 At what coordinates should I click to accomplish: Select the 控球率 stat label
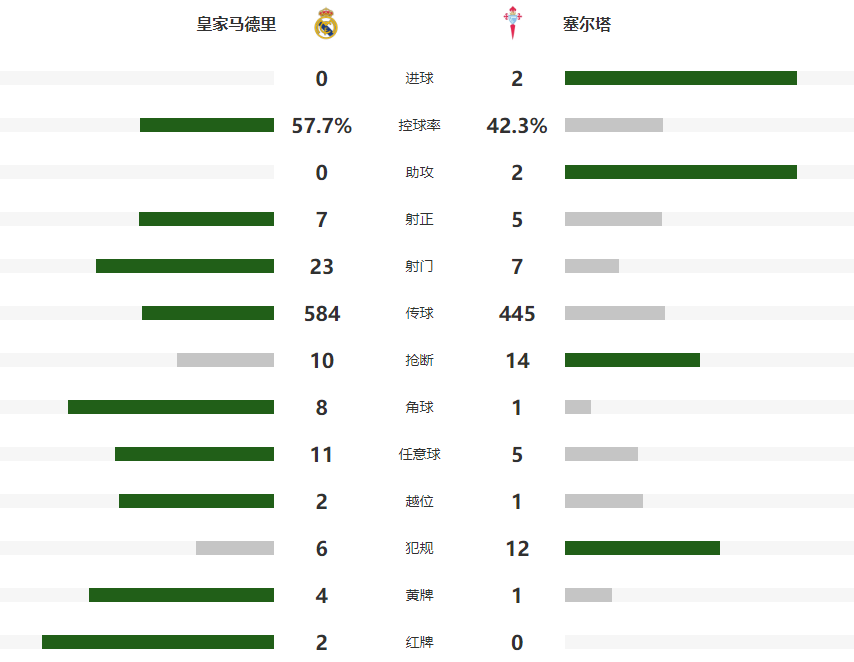[420, 125]
